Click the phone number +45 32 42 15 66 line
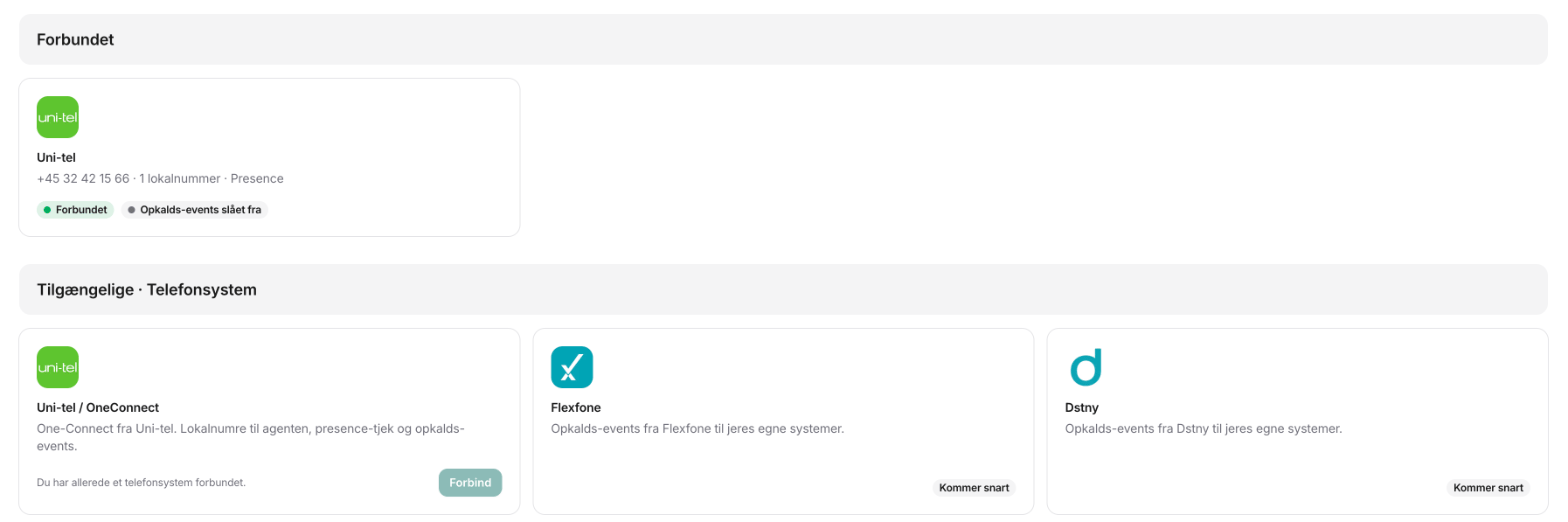Viewport: 1568px width, 522px height. pyautogui.click(x=160, y=178)
